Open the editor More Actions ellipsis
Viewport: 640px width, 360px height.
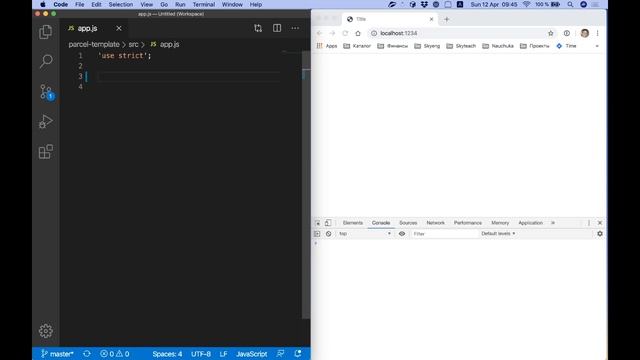295,28
